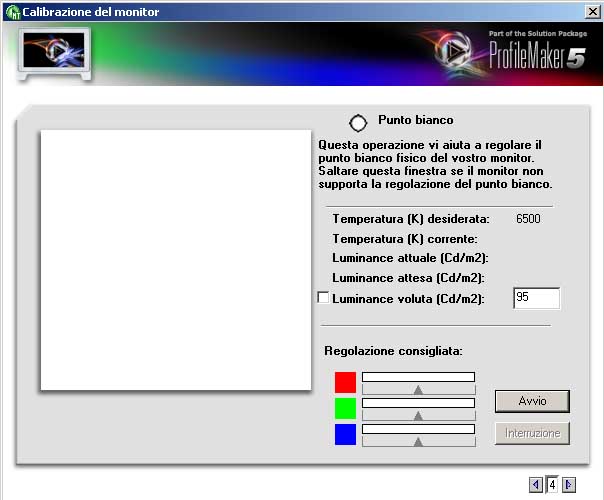The width and height of the screenshot is (604, 500).
Task: Click the blue channel indicator bar
Action: click(418, 429)
